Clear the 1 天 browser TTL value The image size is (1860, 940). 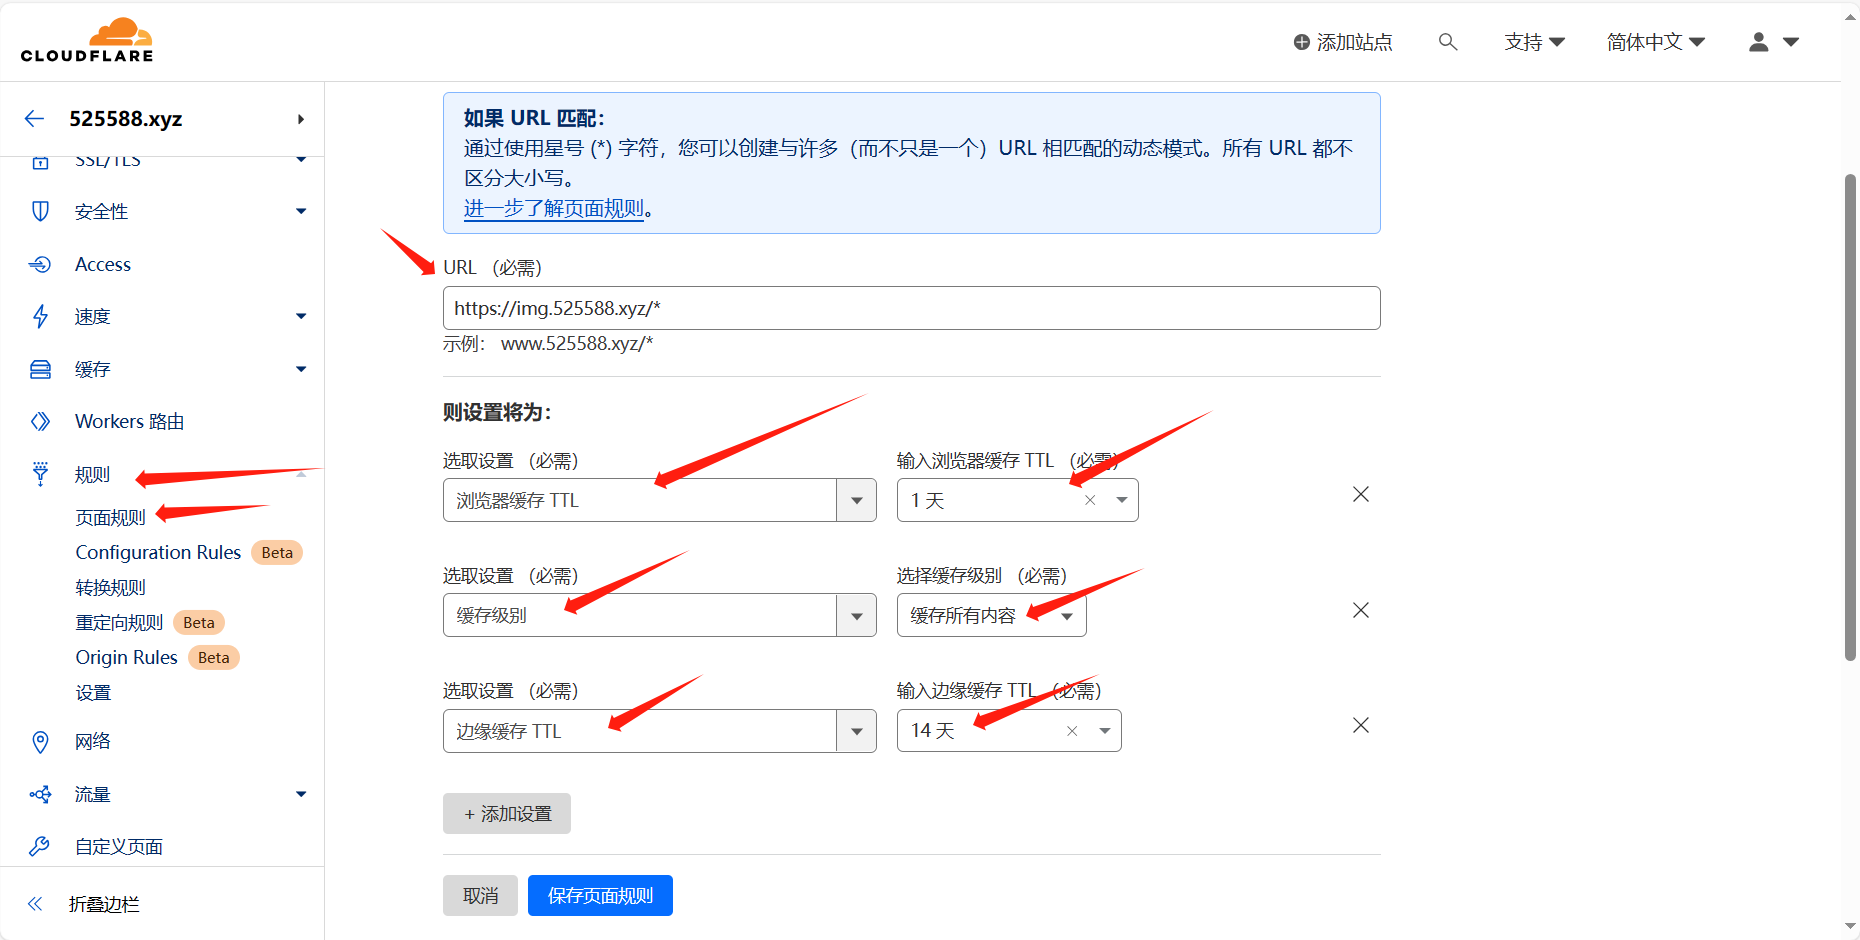pos(1090,501)
